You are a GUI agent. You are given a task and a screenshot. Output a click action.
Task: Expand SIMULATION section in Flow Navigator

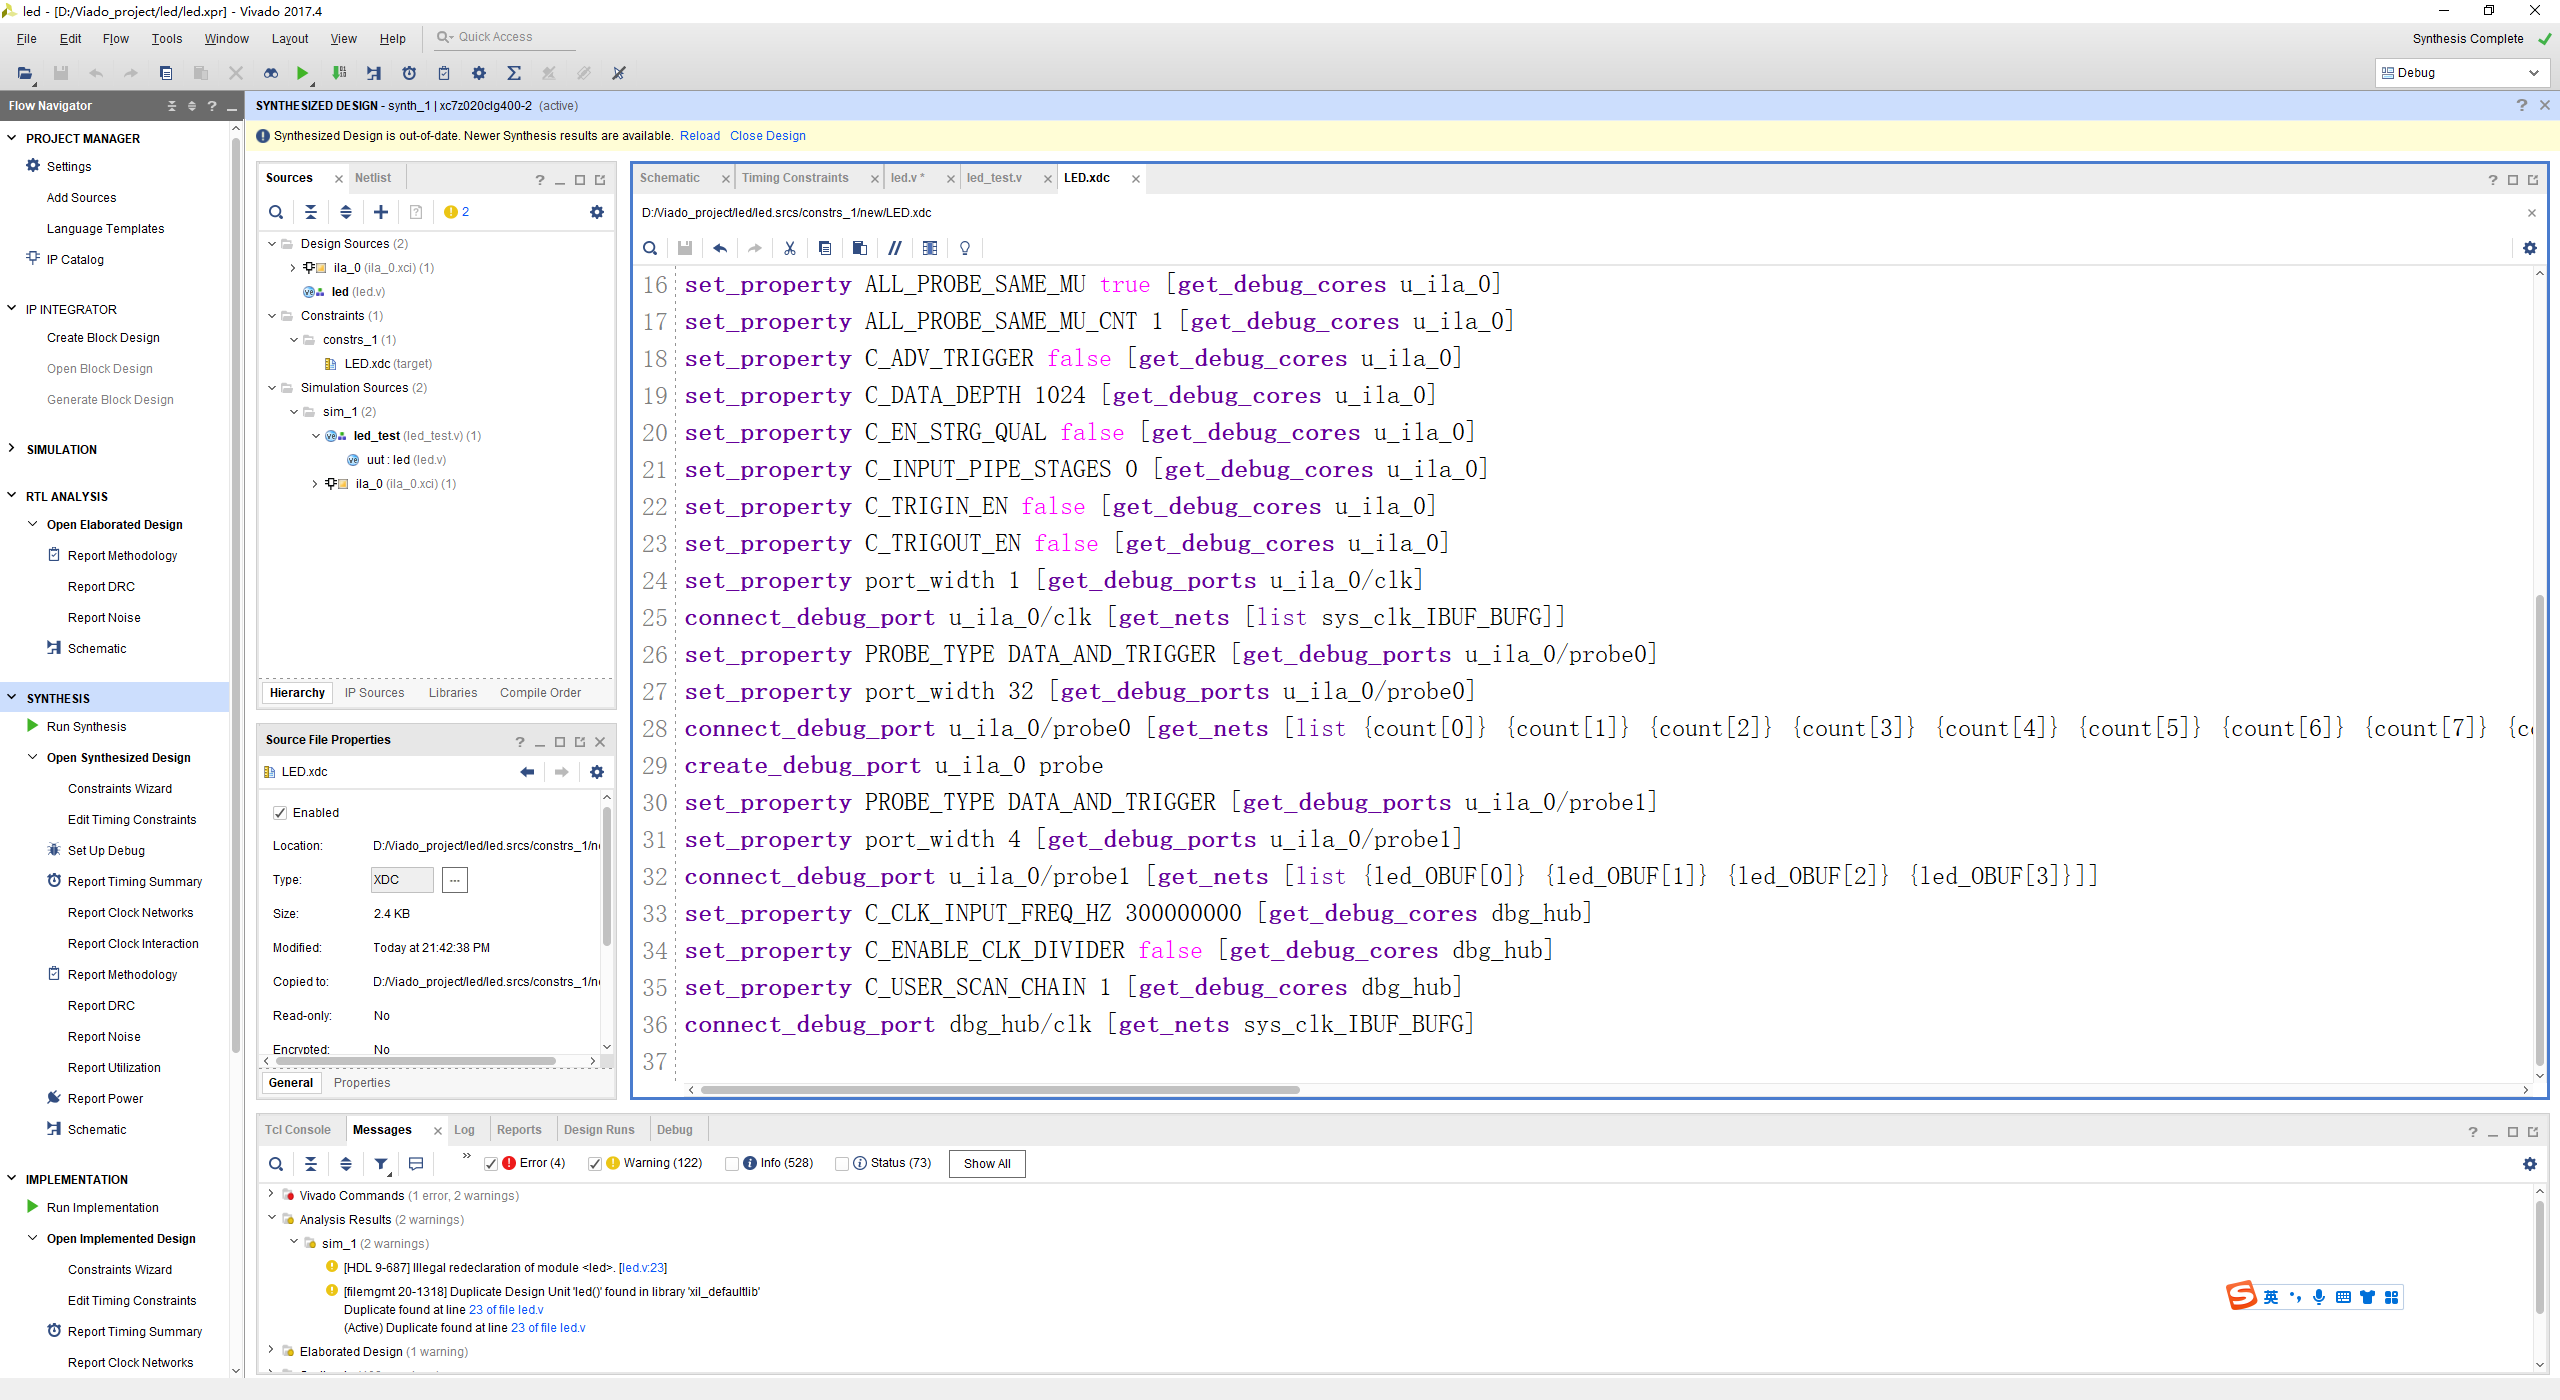[x=12, y=449]
